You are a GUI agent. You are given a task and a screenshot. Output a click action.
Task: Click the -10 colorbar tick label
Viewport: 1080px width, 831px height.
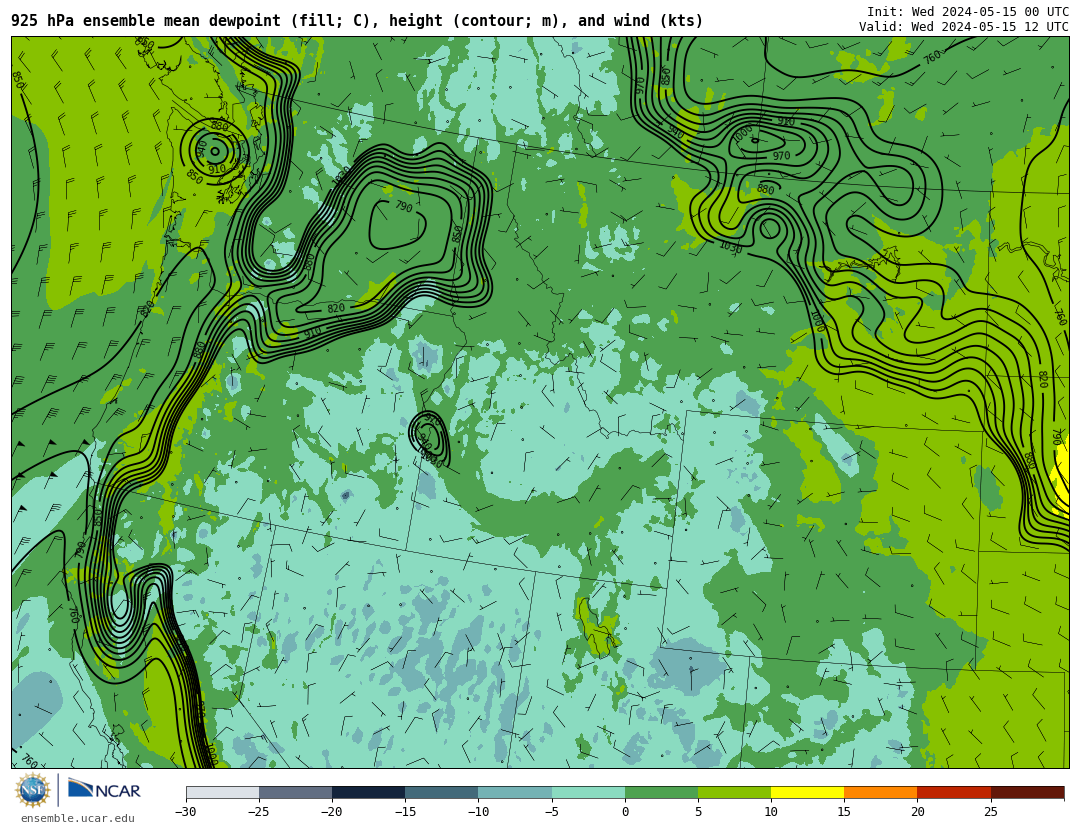coord(477,812)
